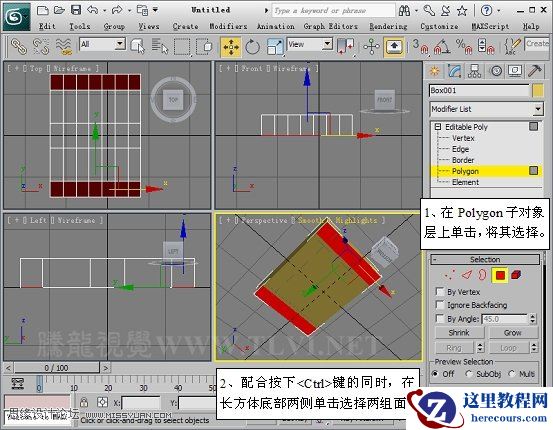553x430 pixels.
Task: Undo the last action
Action: 93,10
